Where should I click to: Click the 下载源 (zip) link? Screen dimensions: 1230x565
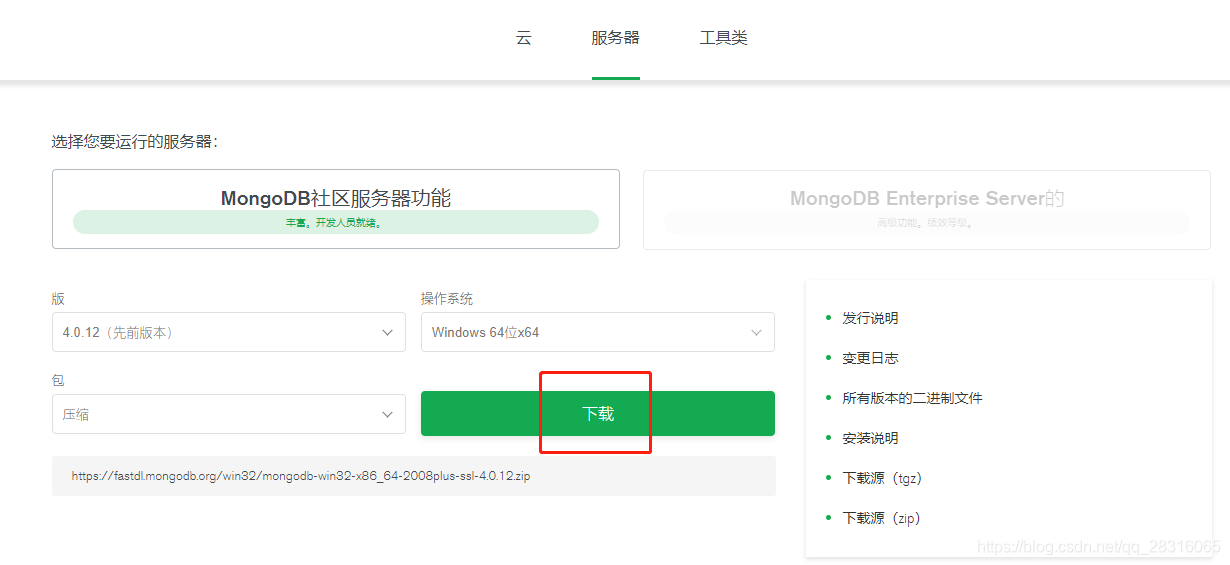pyautogui.click(x=881, y=518)
